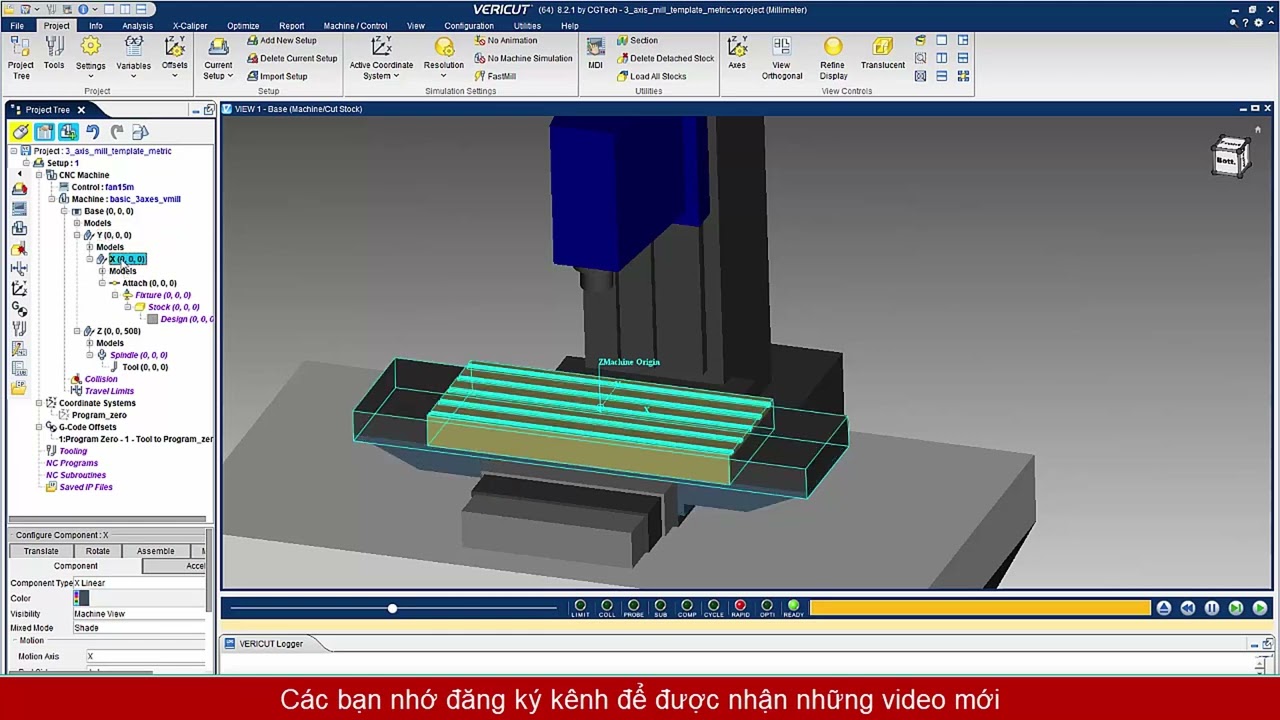
Task: Step the simulation forward
Action: 1236,608
